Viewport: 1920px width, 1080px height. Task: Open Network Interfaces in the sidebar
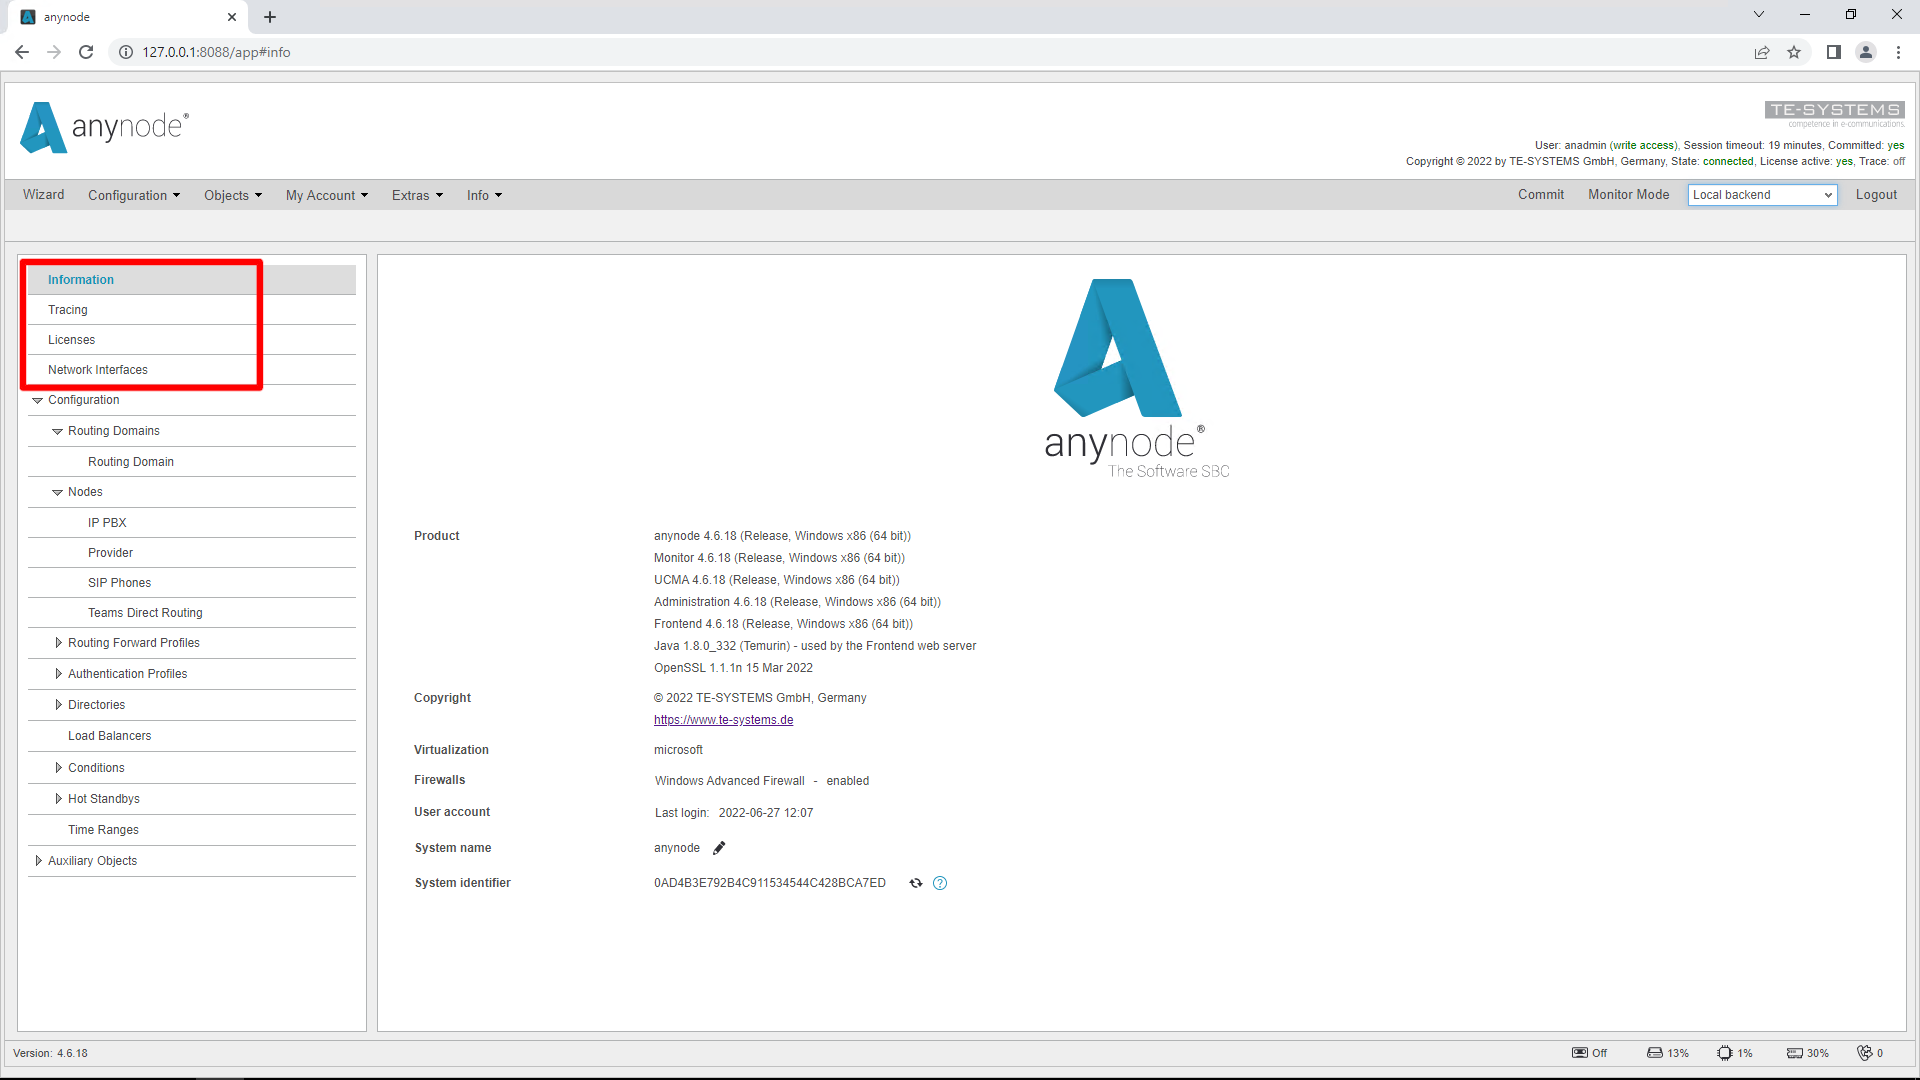pyautogui.click(x=191, y=370)
